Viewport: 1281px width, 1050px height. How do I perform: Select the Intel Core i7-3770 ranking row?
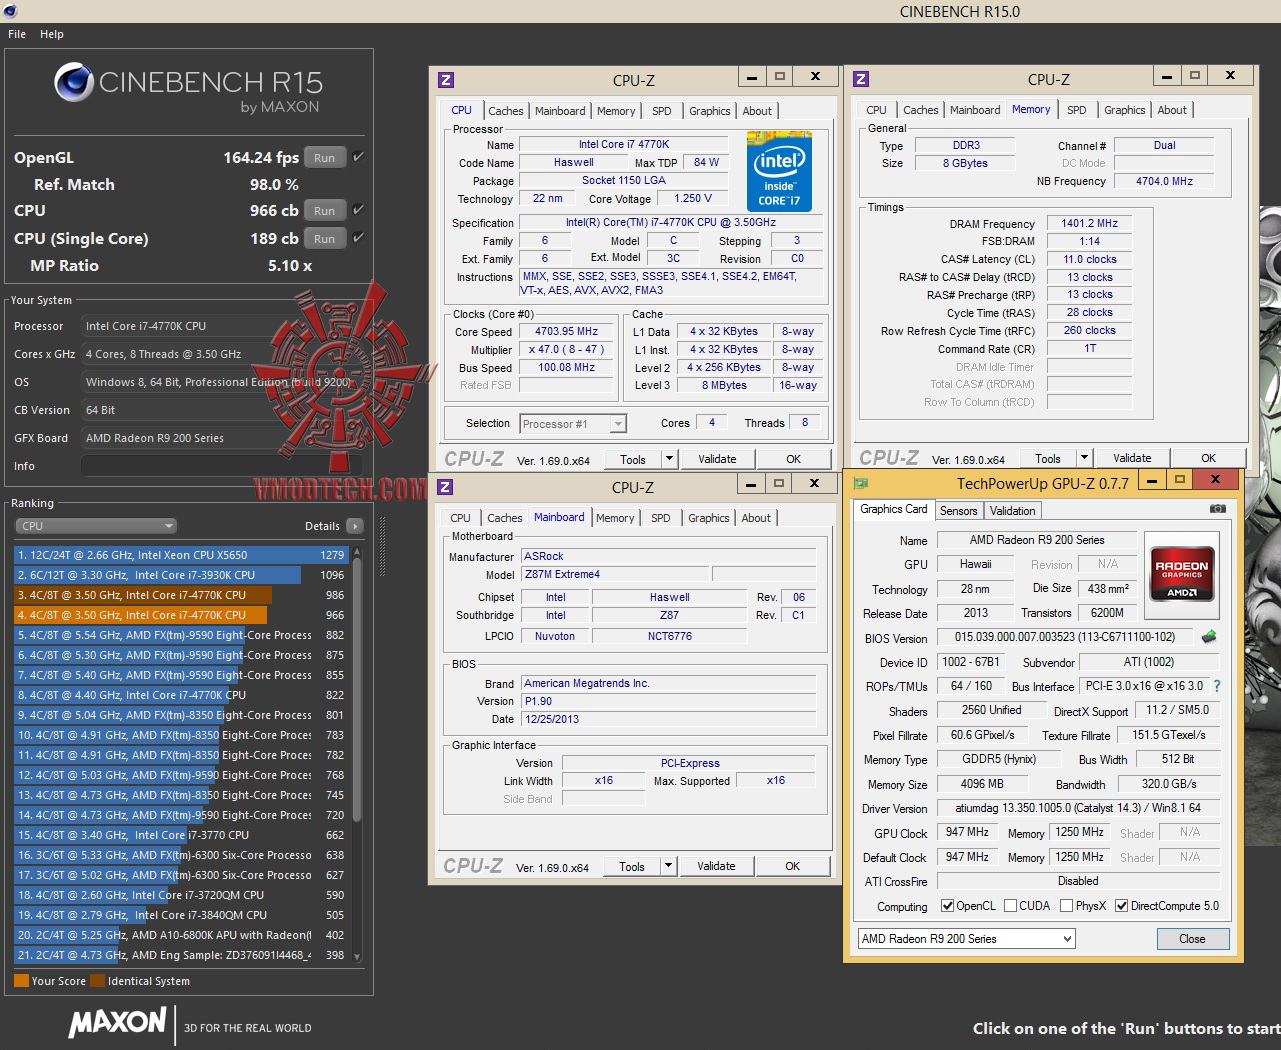tap(180, 835)
